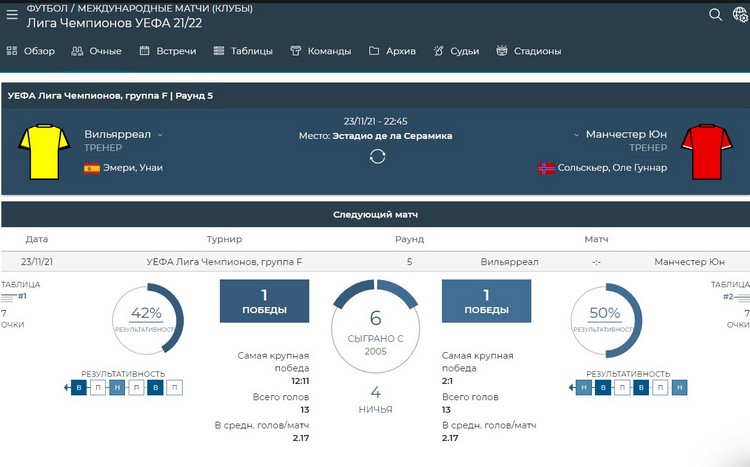Open the Команды tab
750x467 pixels.
[320, 51]
